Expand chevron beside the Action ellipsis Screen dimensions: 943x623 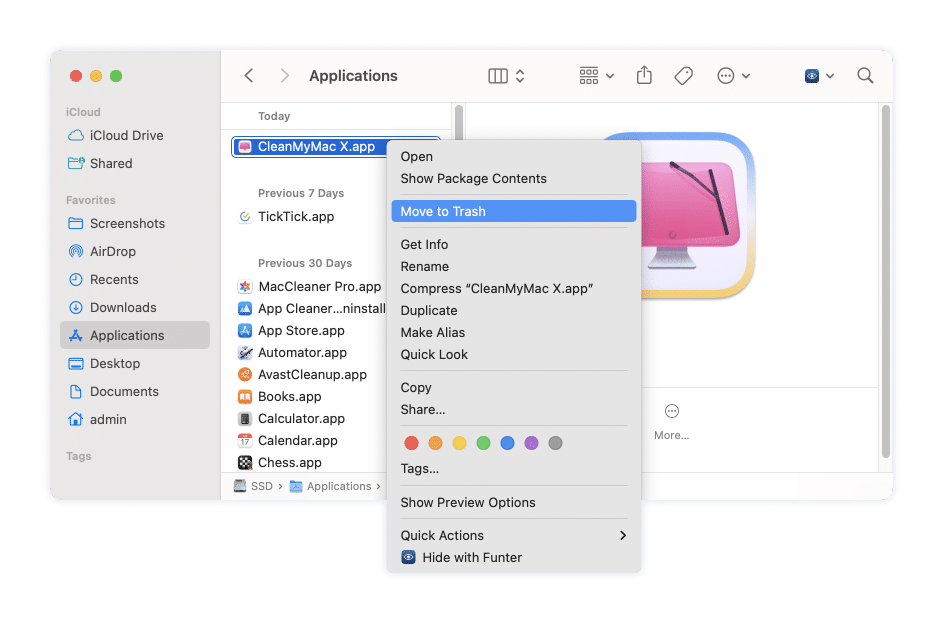pyautogui.click(x=746, y=76)
